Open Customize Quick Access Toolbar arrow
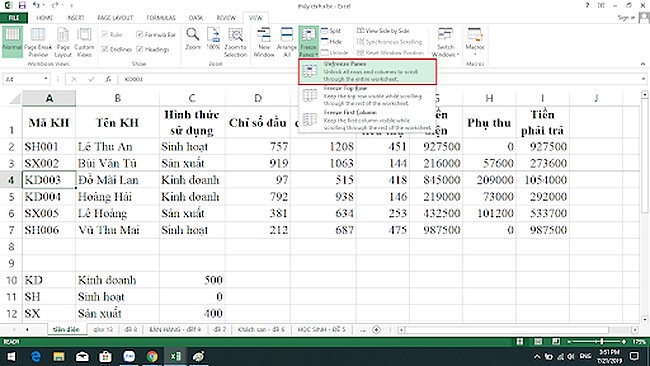This screenshot has height=366, width=650. [72, 6]
